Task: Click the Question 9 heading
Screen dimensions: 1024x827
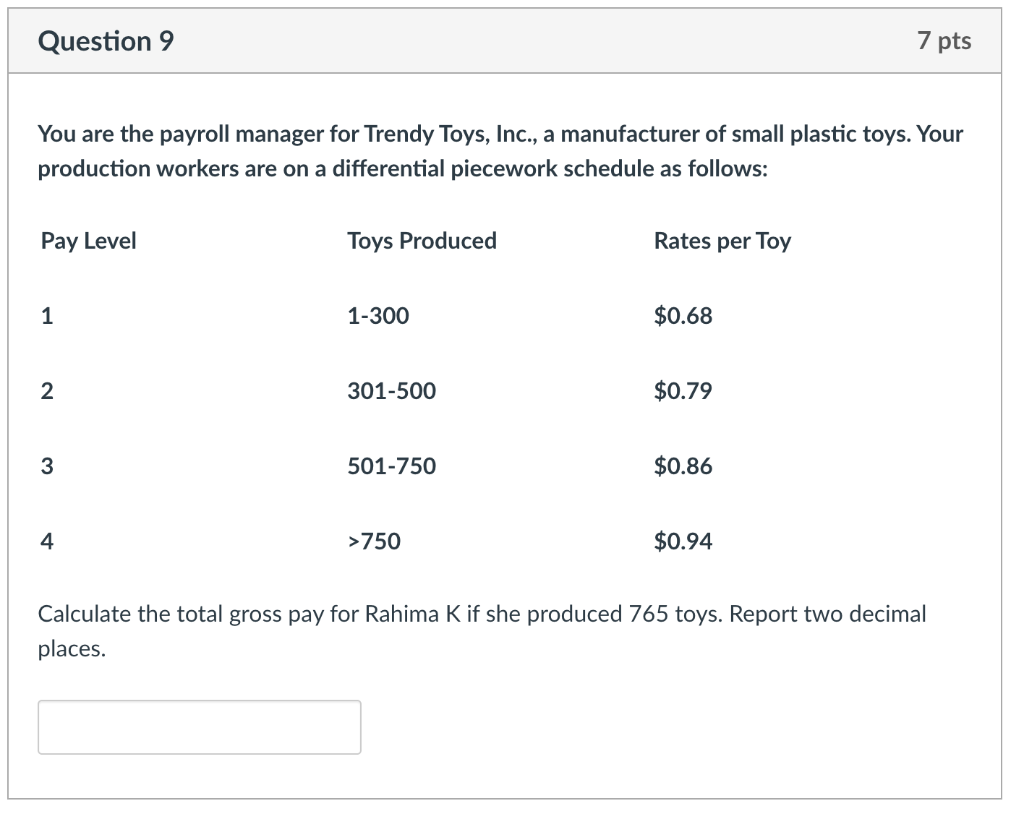Action: pyautogui.click(x=105, y=41)
